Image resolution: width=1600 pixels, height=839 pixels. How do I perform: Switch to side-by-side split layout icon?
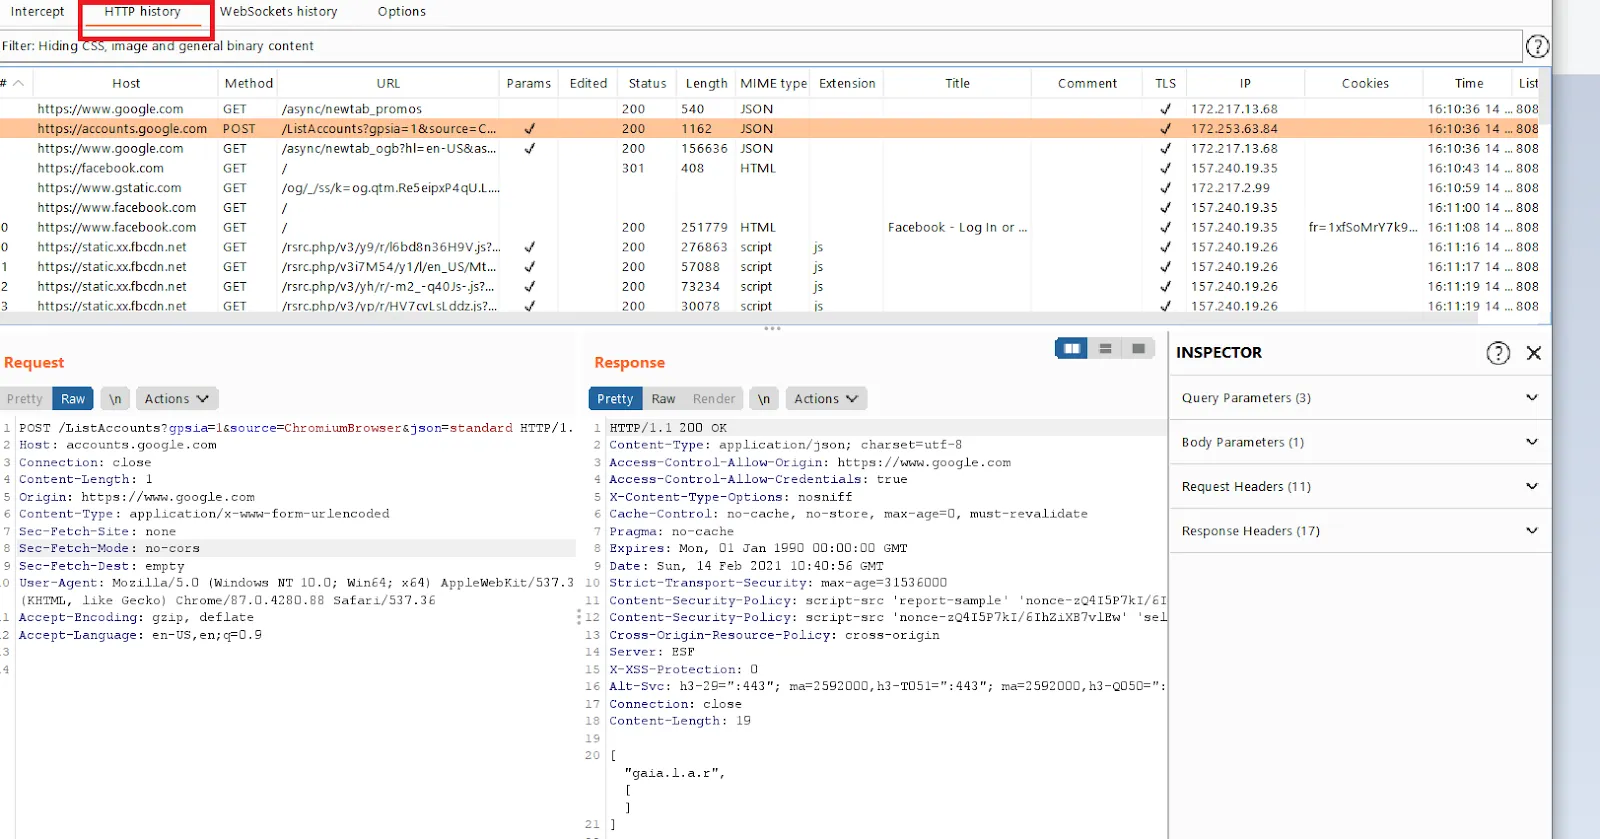click(x=1072, y=348)
